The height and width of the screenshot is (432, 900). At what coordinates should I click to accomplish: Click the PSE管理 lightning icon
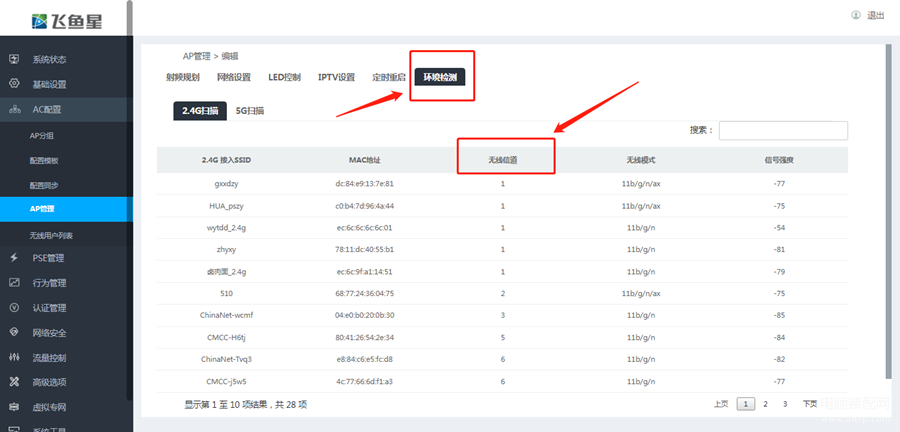click(15, 258)
